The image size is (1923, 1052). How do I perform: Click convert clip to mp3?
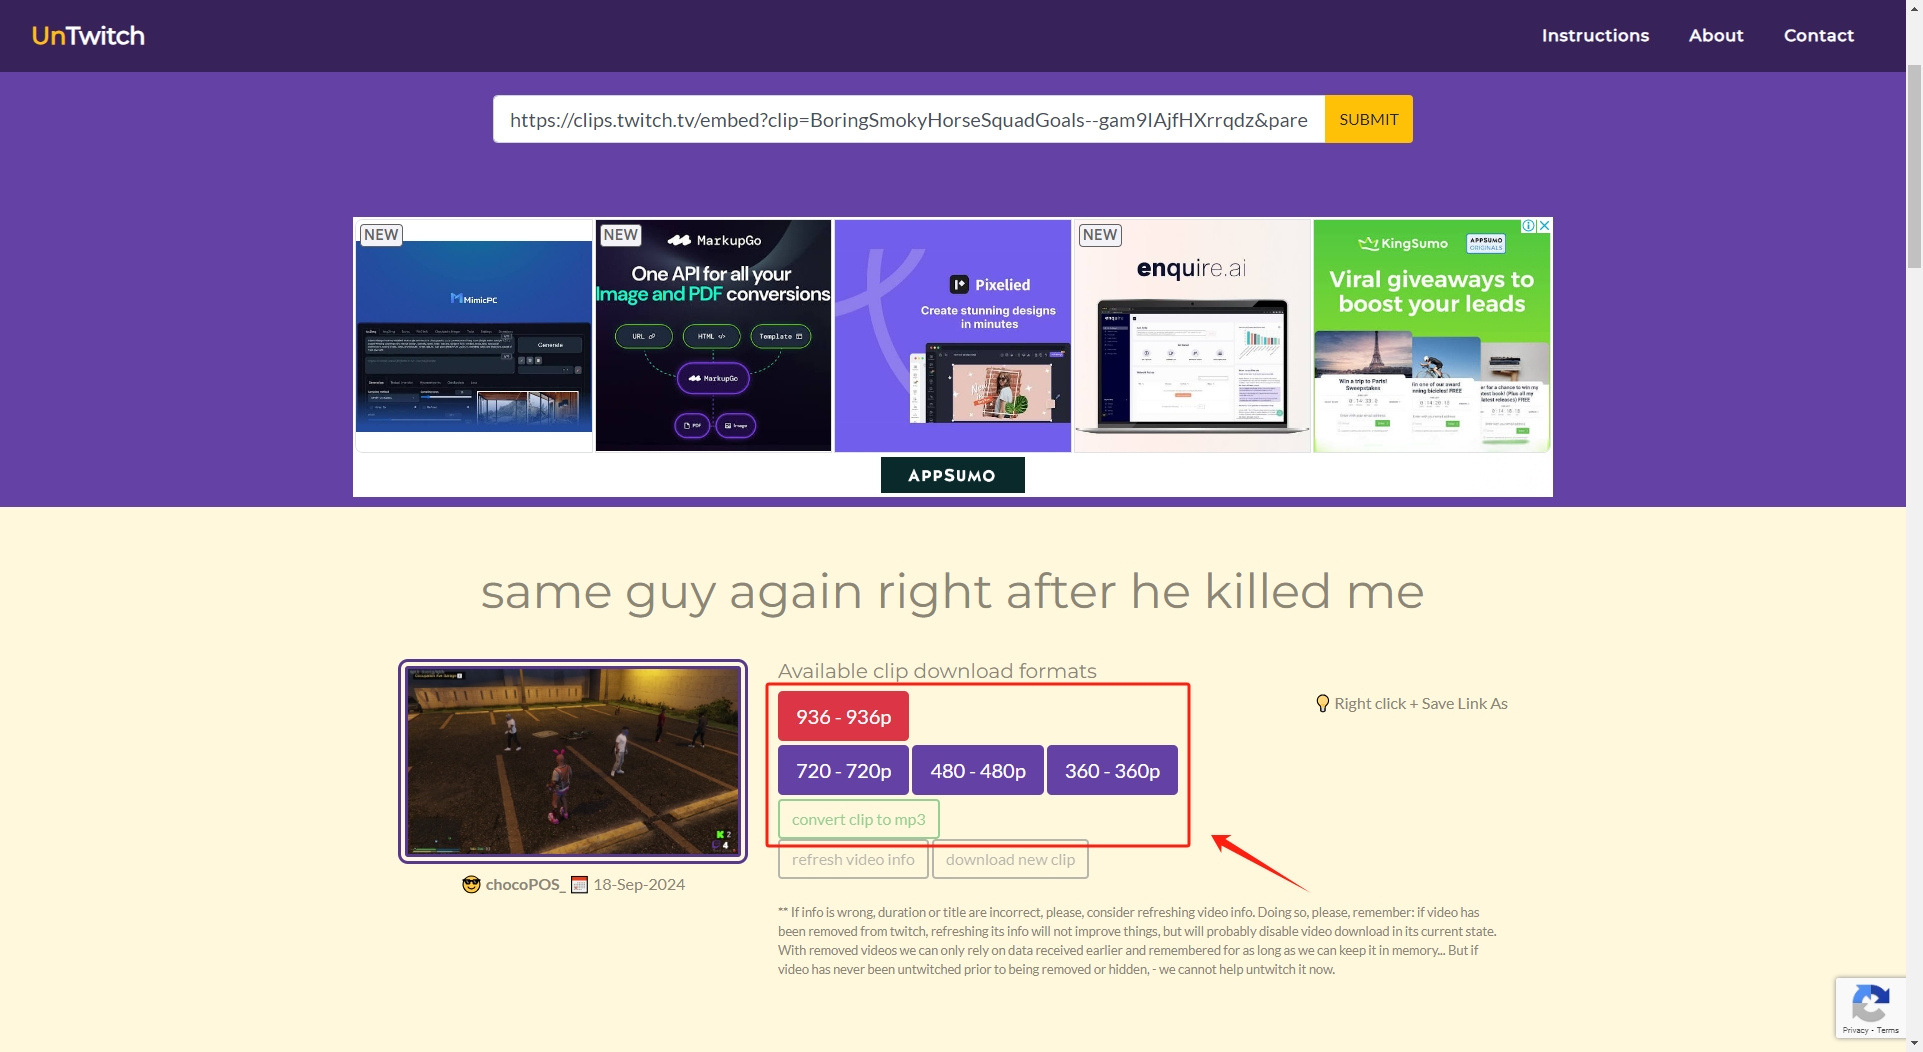click(859, 819)
